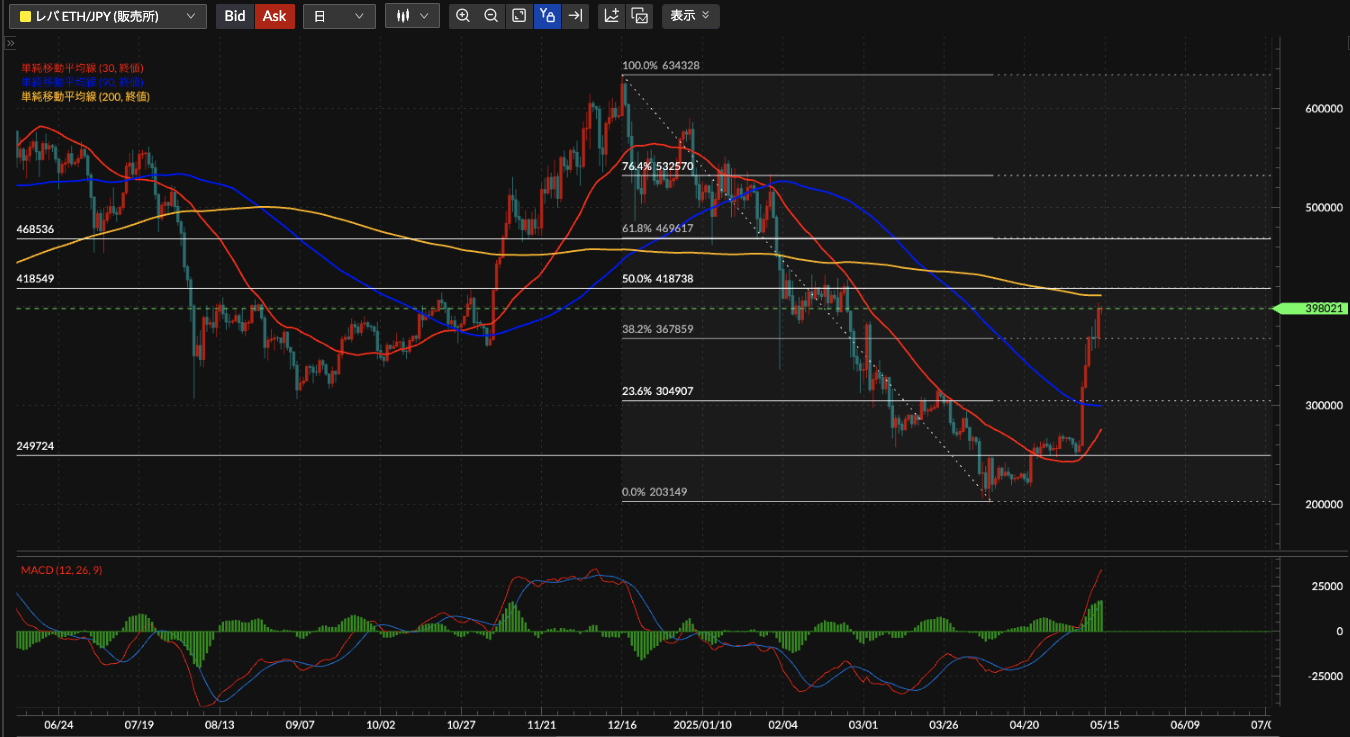Click the fit-to-screen chart icon
Screen dimensions: 1350x737
pos(519,16)
